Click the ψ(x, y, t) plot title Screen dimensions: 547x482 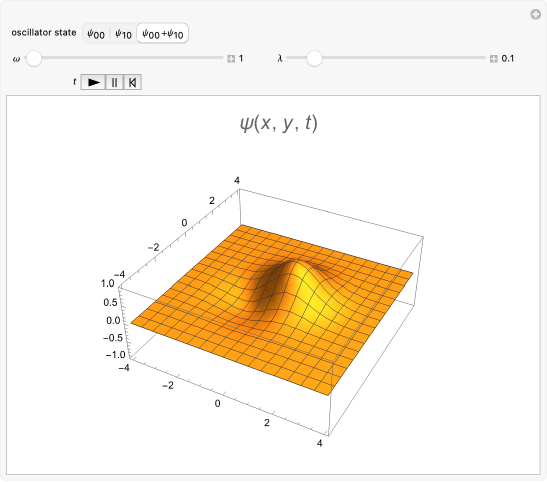click(279, 123)
